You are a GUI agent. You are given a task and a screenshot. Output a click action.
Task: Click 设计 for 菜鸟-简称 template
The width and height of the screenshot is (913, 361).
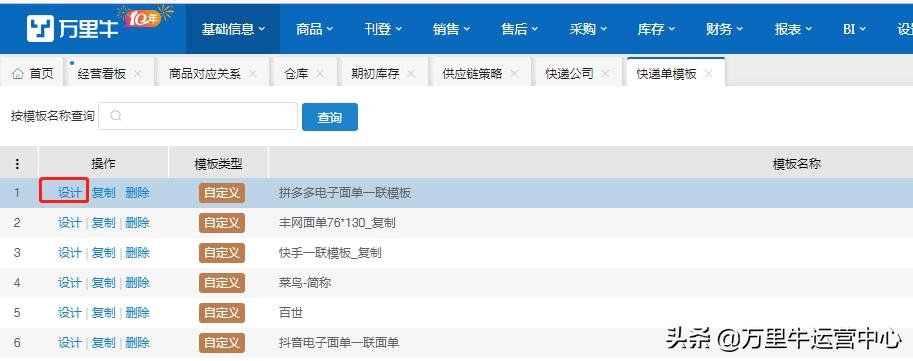pos(69,282)
